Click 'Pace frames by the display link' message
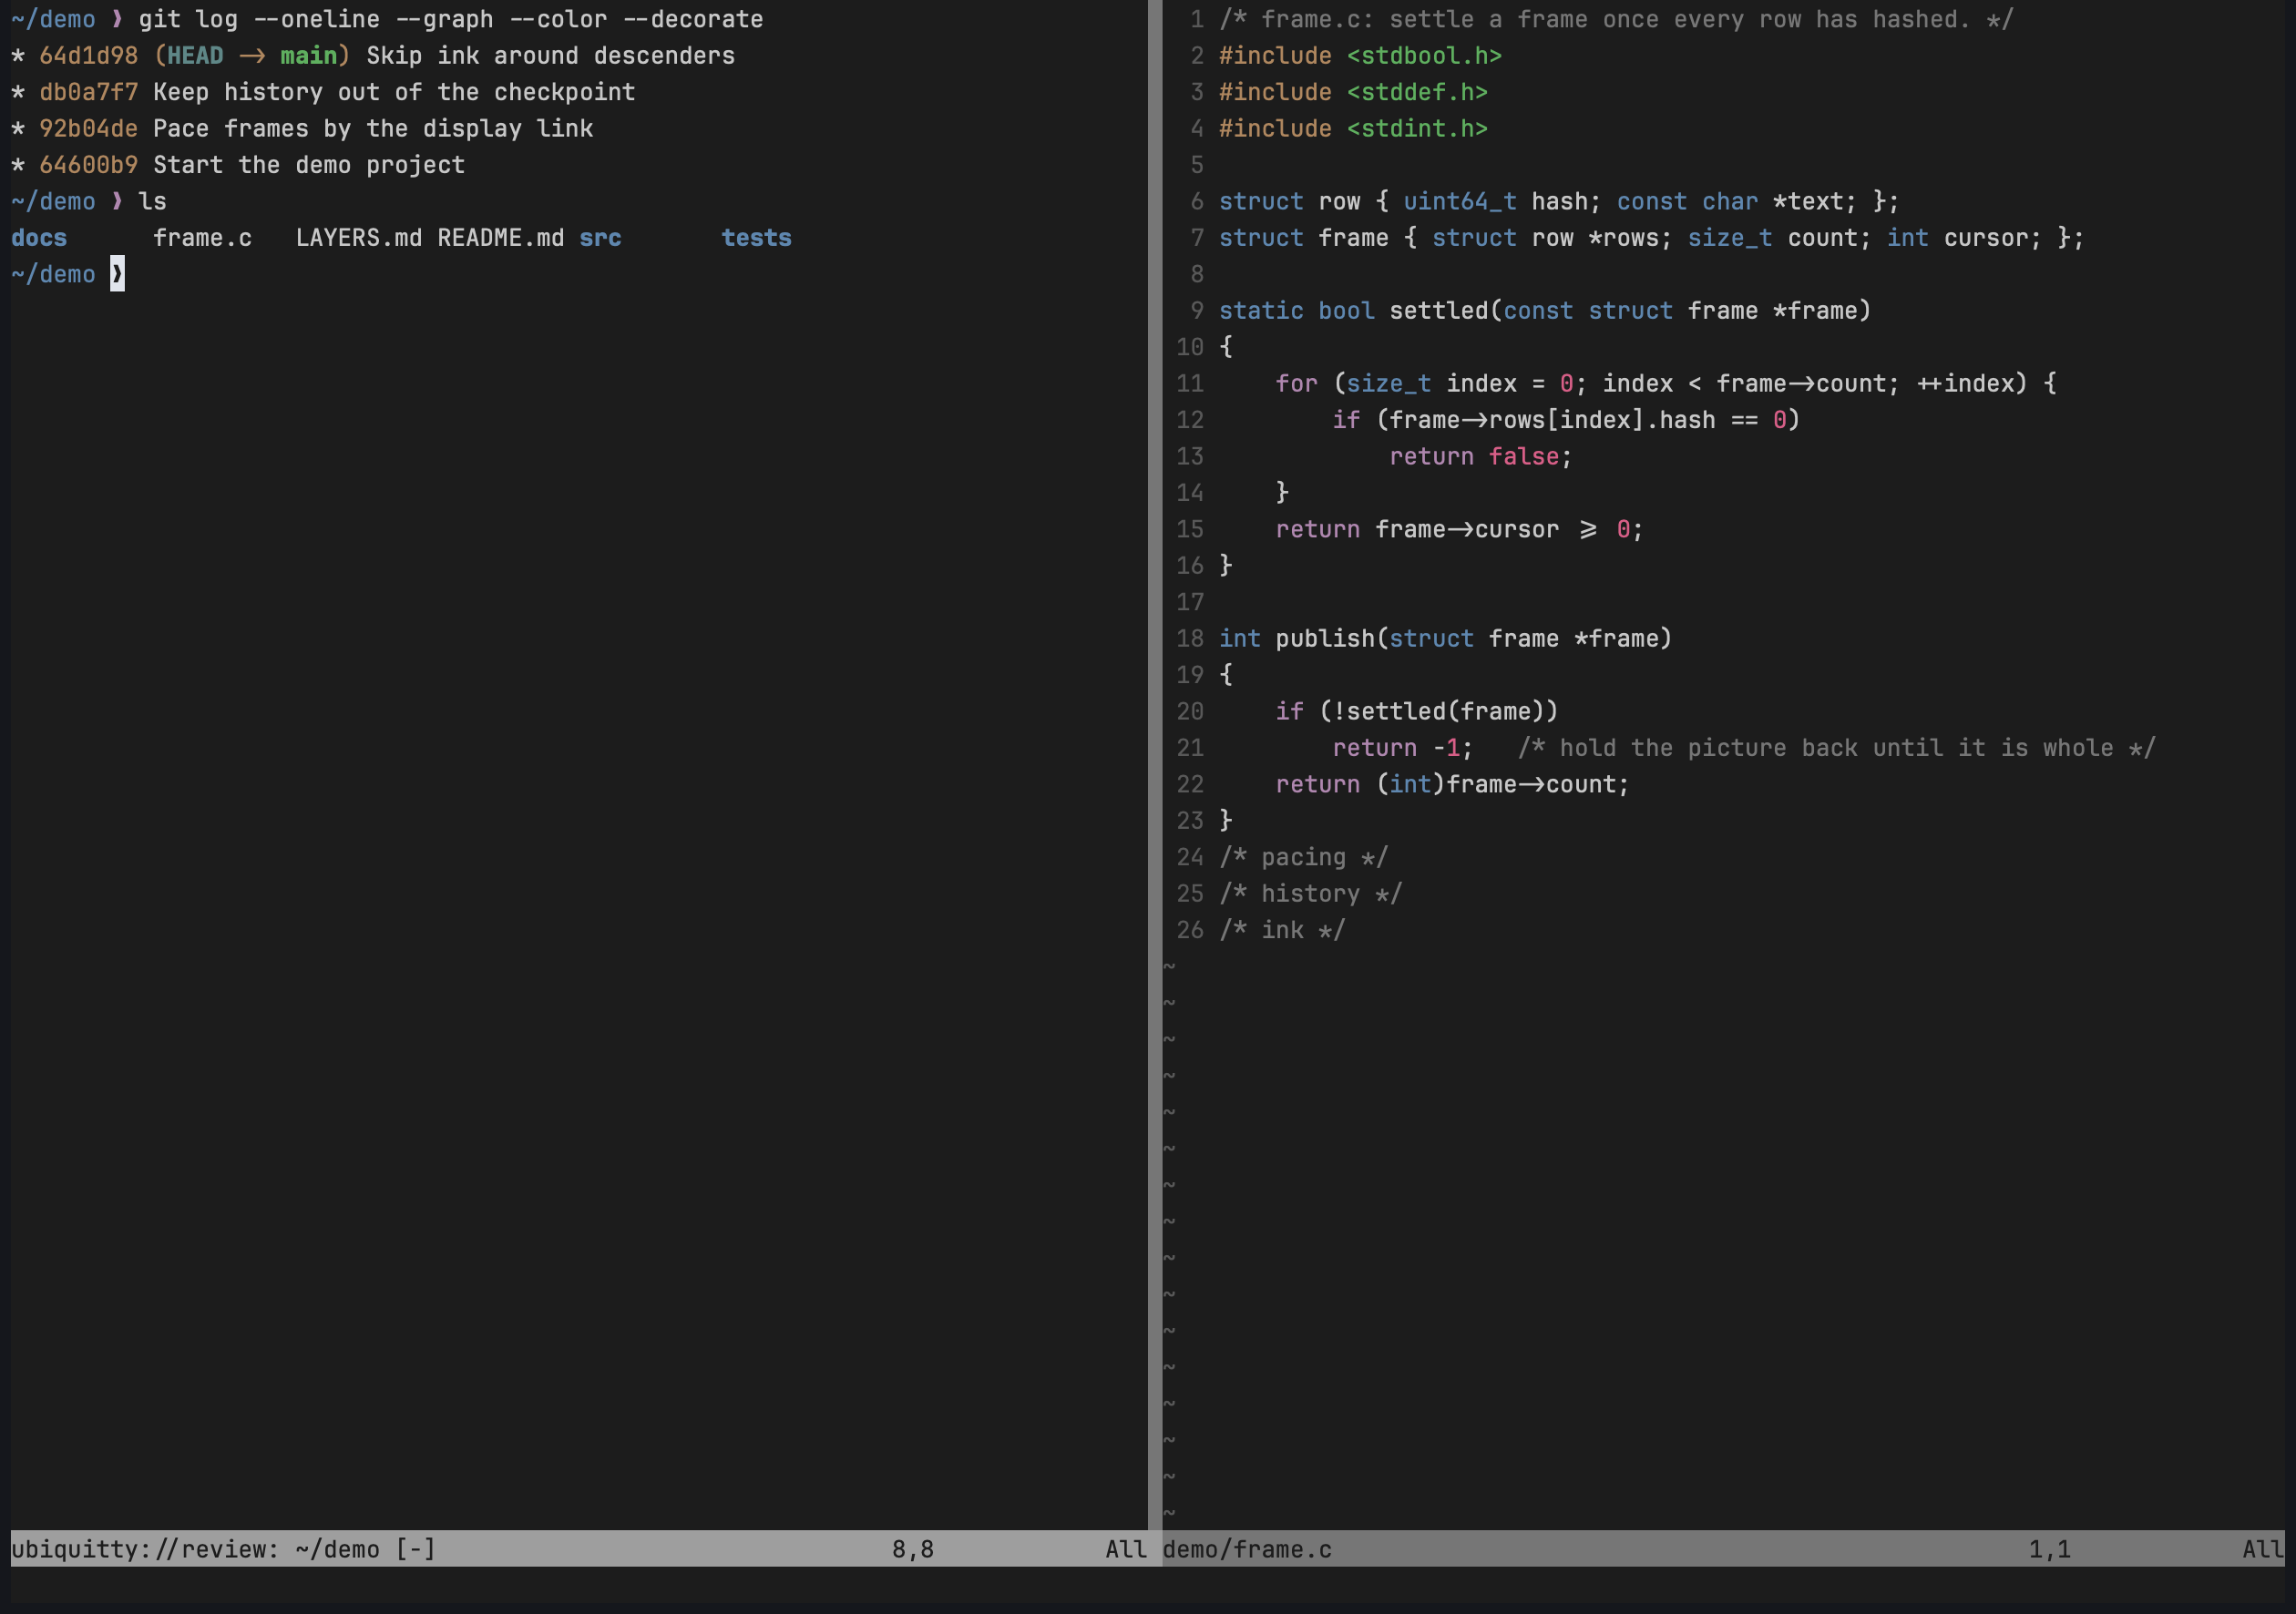This screenshot has width=2296, height=1614. (x=373, y=128)
